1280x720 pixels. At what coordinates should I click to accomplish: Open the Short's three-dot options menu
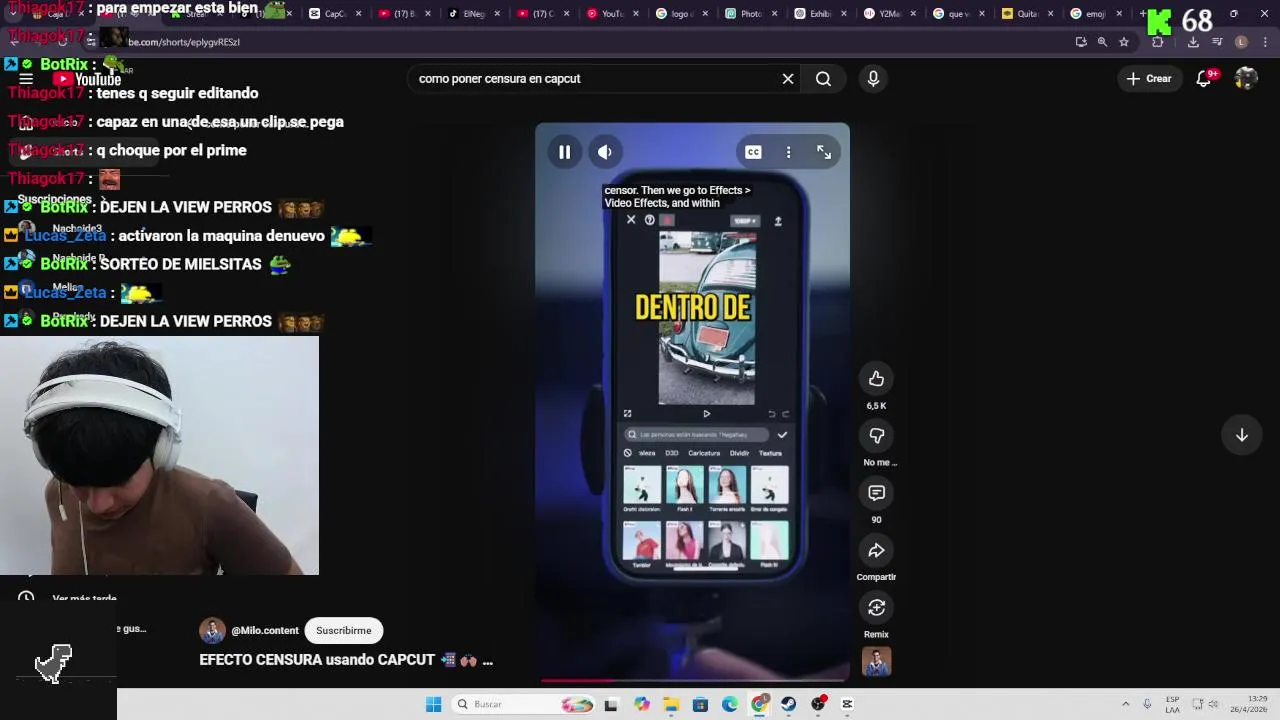(788, 152)
